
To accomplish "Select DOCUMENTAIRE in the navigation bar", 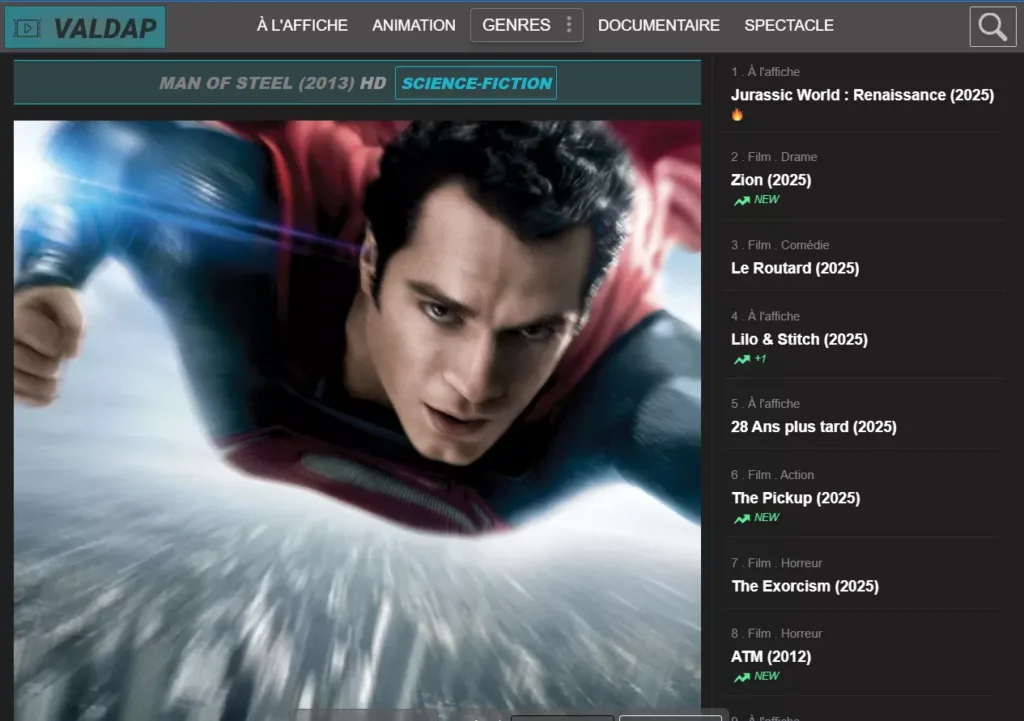I will pos(659,25).
